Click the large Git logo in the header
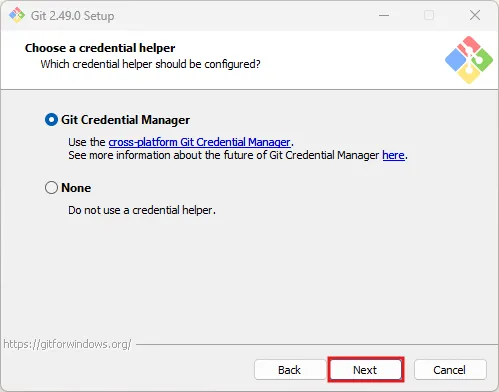The image size is (499, 392). [469, 60]
